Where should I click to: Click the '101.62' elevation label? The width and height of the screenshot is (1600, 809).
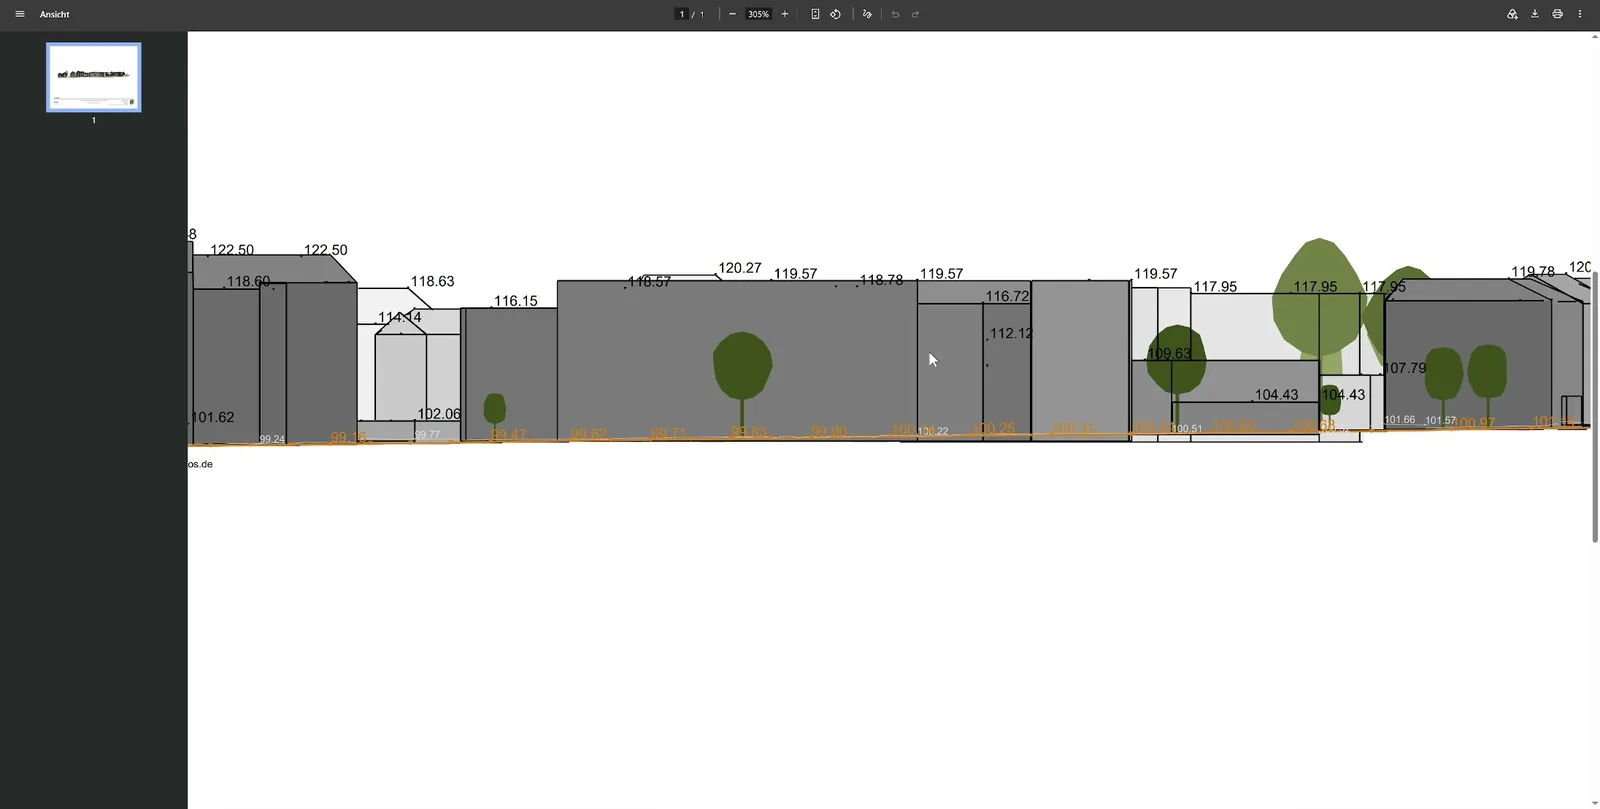(213, 418)
